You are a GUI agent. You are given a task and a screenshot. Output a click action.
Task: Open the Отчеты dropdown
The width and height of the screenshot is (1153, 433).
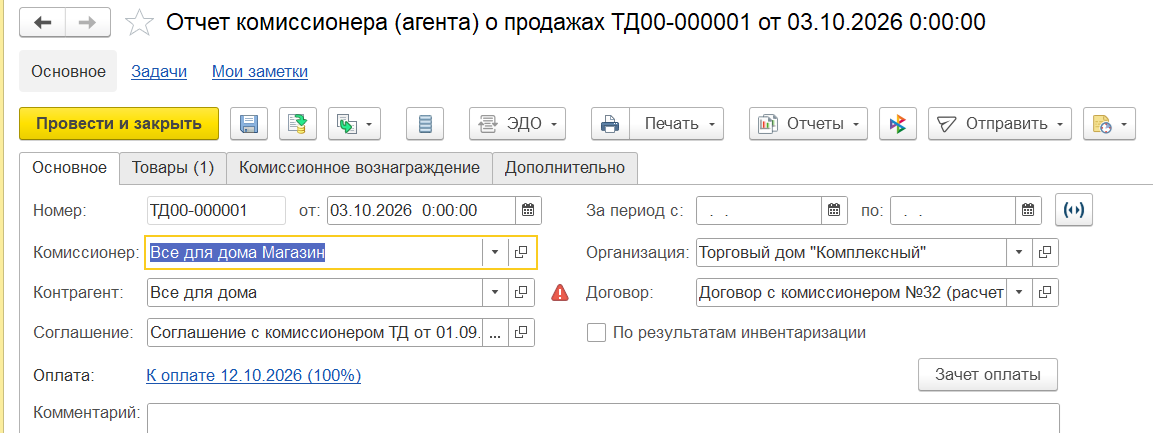pyautogui.click(x=808, y=124)
